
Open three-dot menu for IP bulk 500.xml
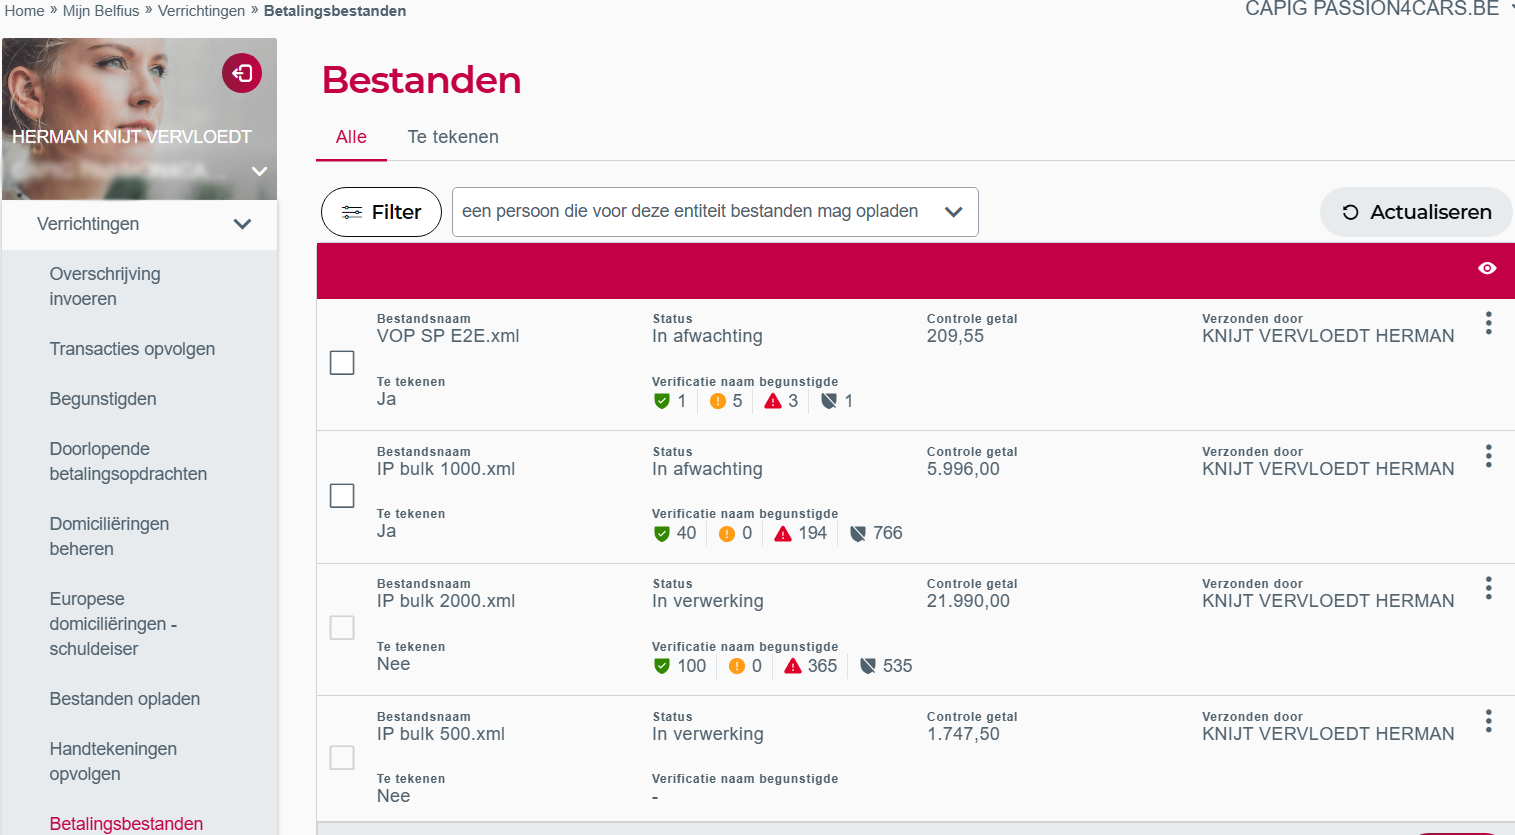1488,721
